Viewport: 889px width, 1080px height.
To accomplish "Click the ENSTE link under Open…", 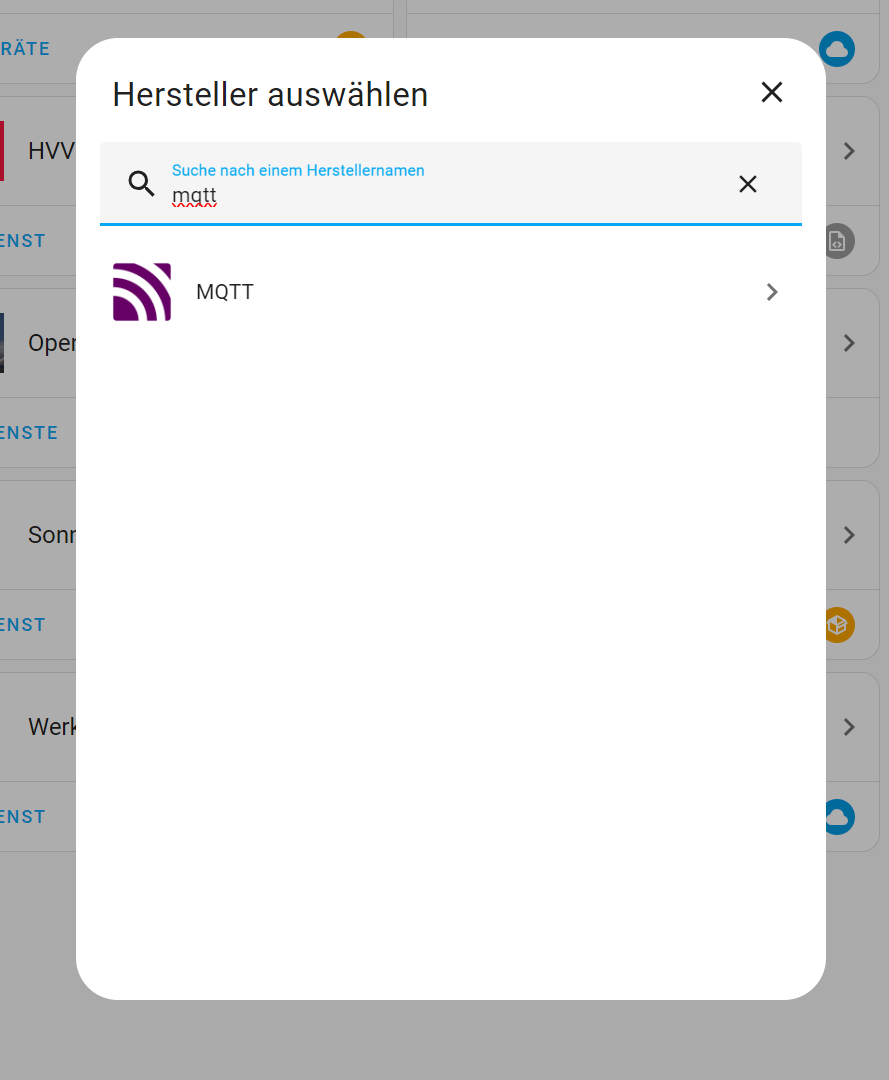I will [x=29, y=433].
